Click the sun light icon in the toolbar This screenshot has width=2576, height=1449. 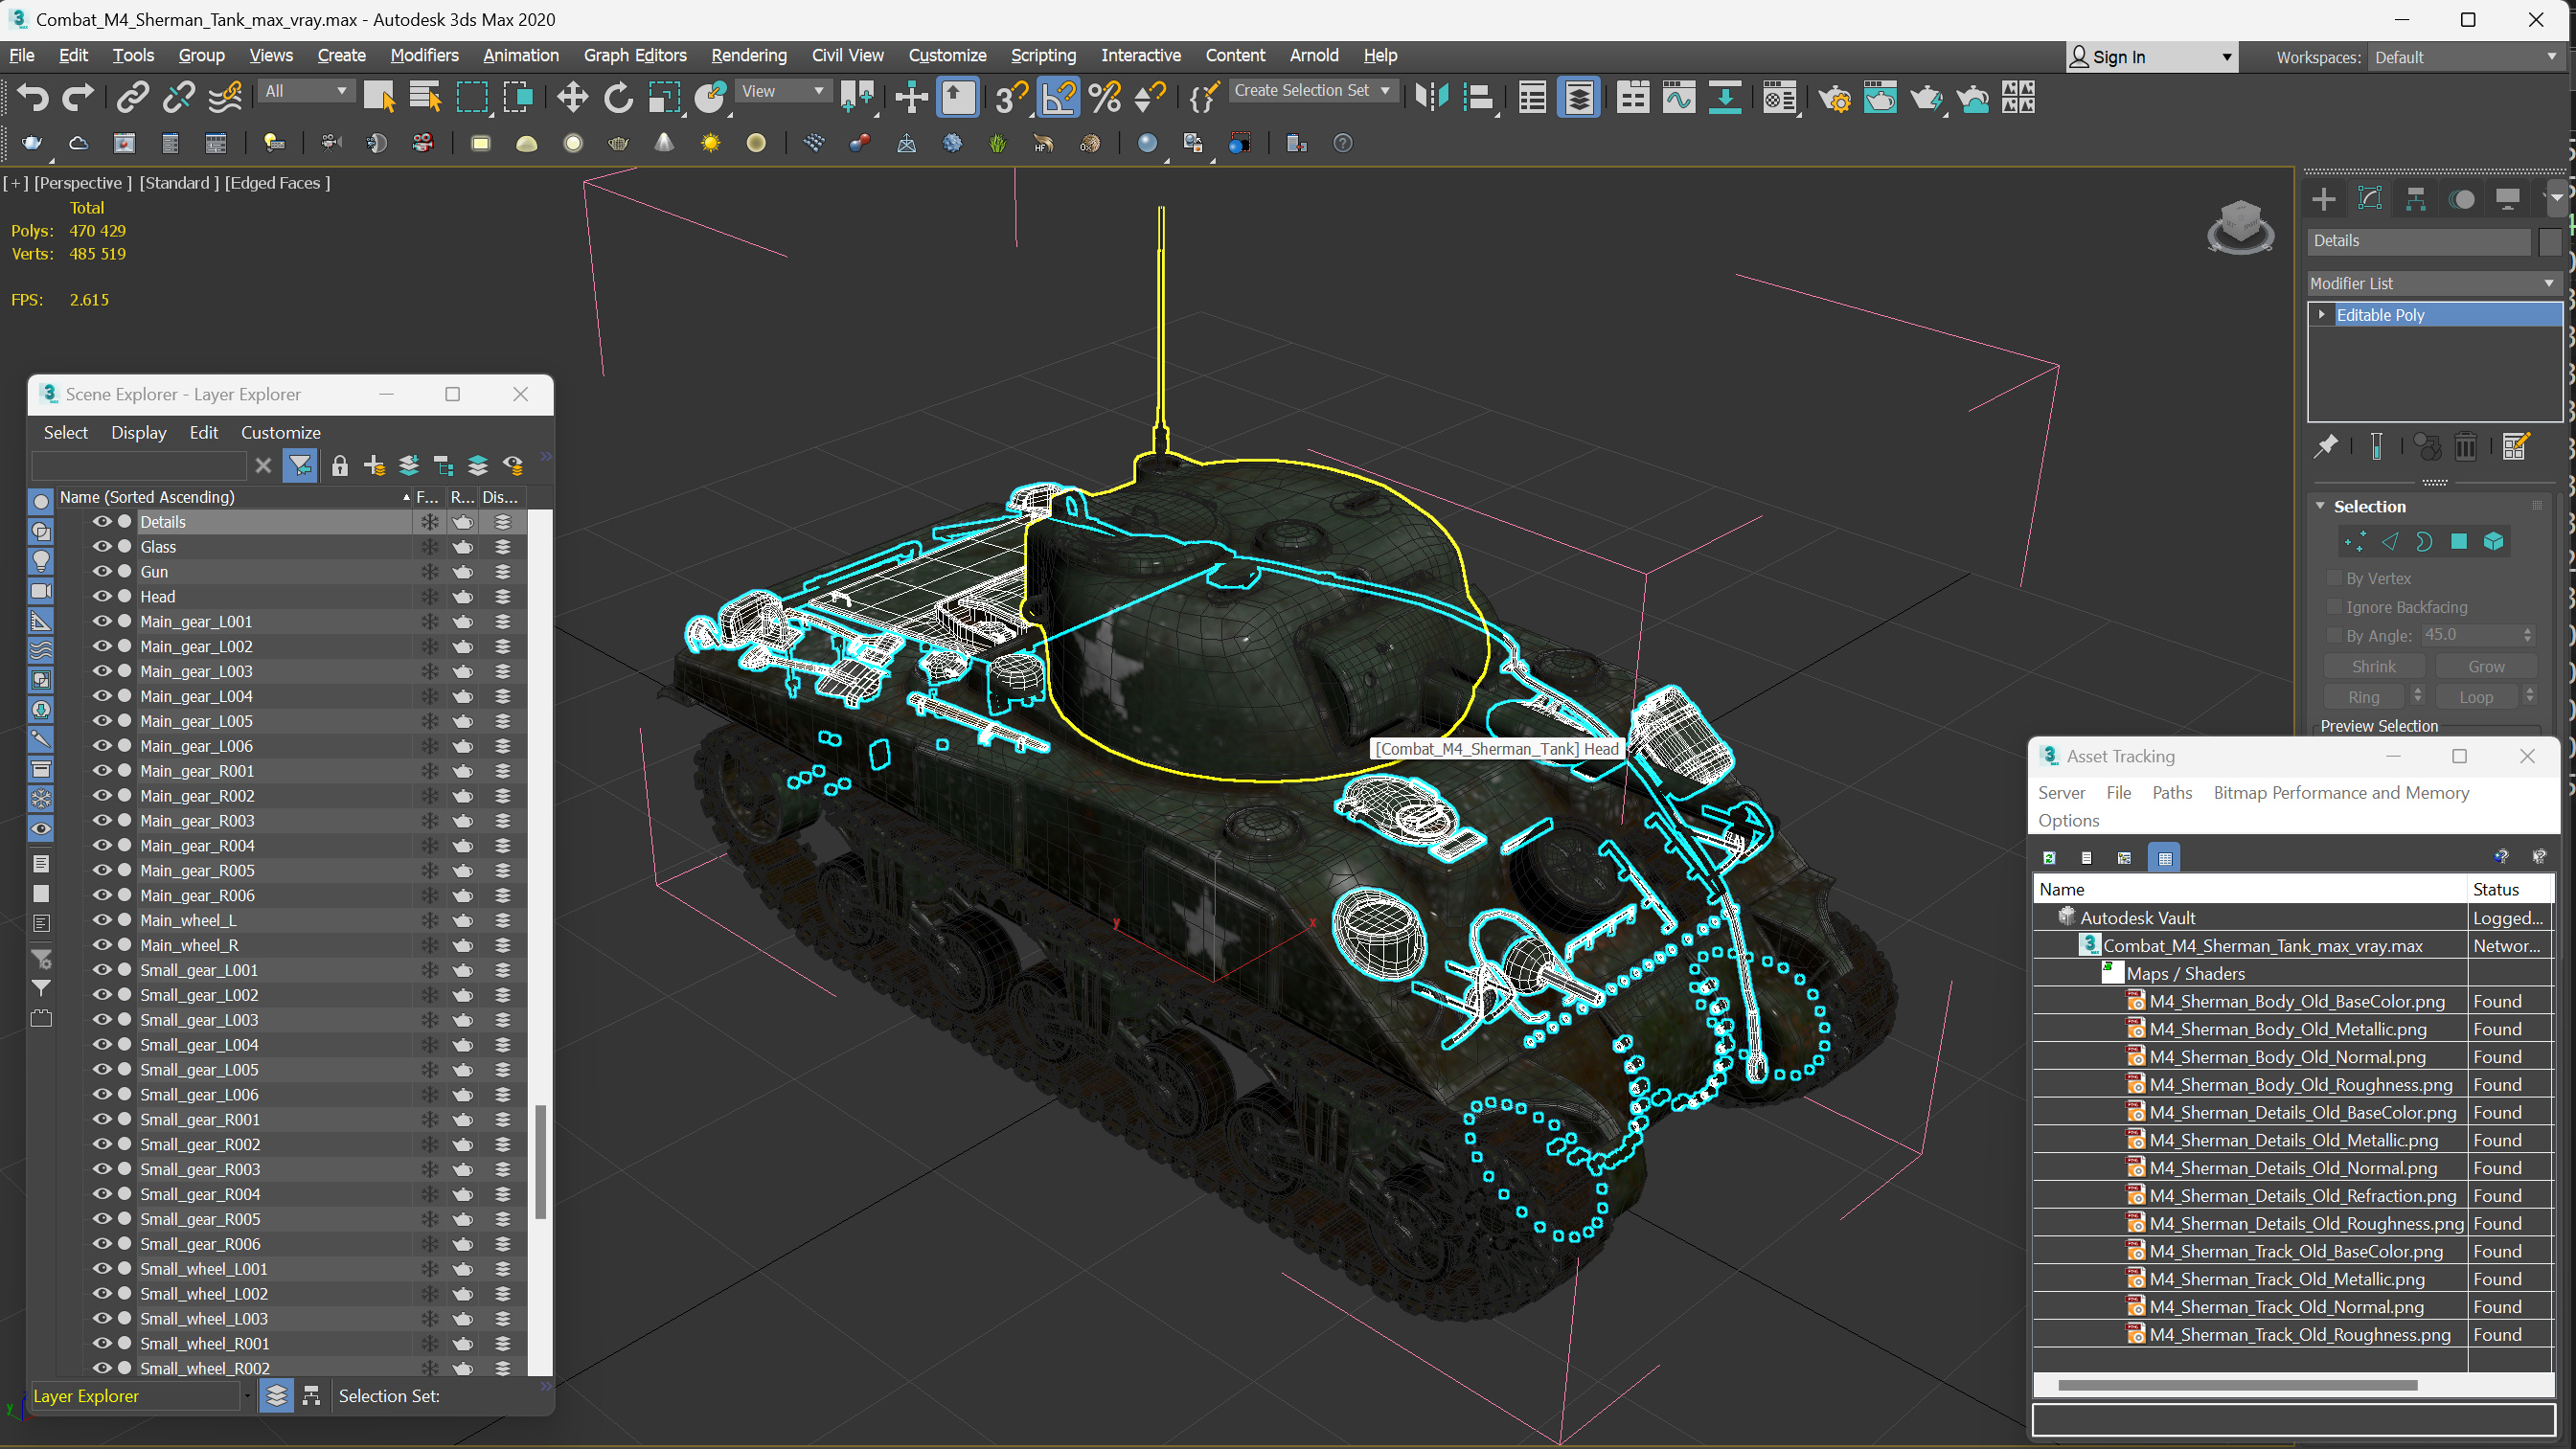click(x=710, y=143)
